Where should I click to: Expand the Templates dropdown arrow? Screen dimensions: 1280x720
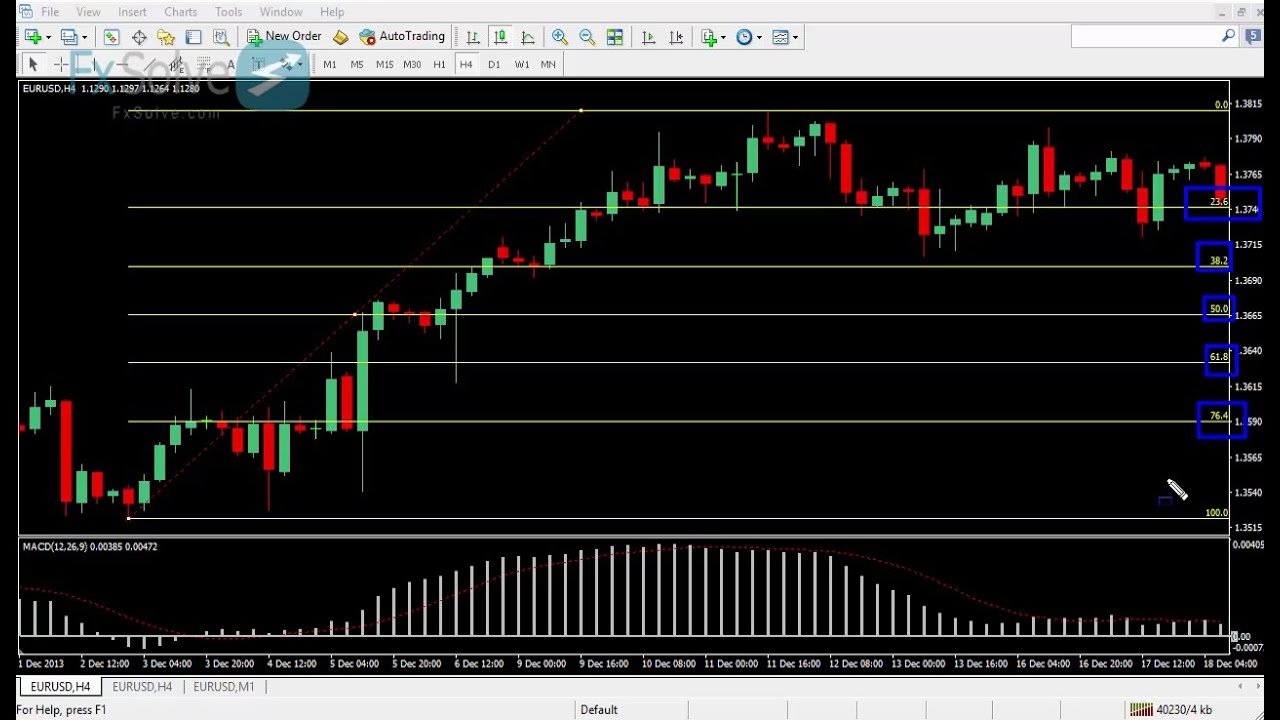pos(795,37)
